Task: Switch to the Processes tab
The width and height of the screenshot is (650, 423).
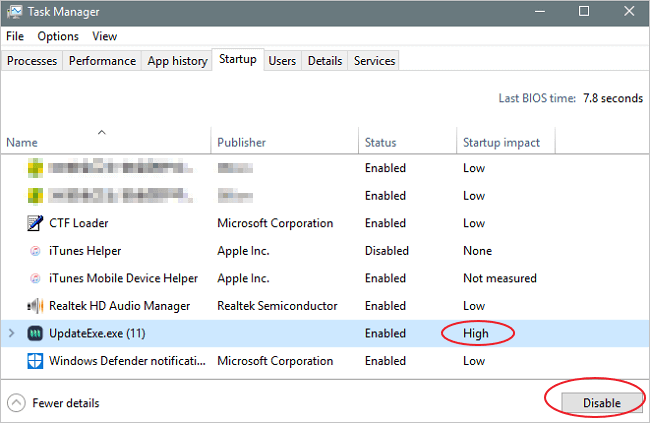Action: point(32,61)
